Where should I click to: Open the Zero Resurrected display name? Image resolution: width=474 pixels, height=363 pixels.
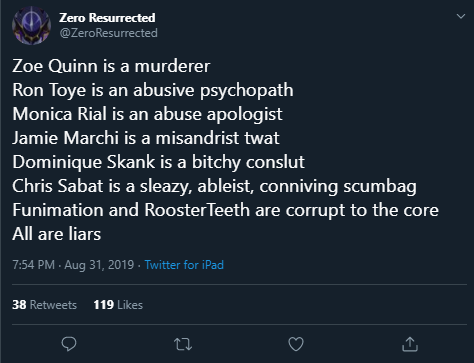(107, 18)
